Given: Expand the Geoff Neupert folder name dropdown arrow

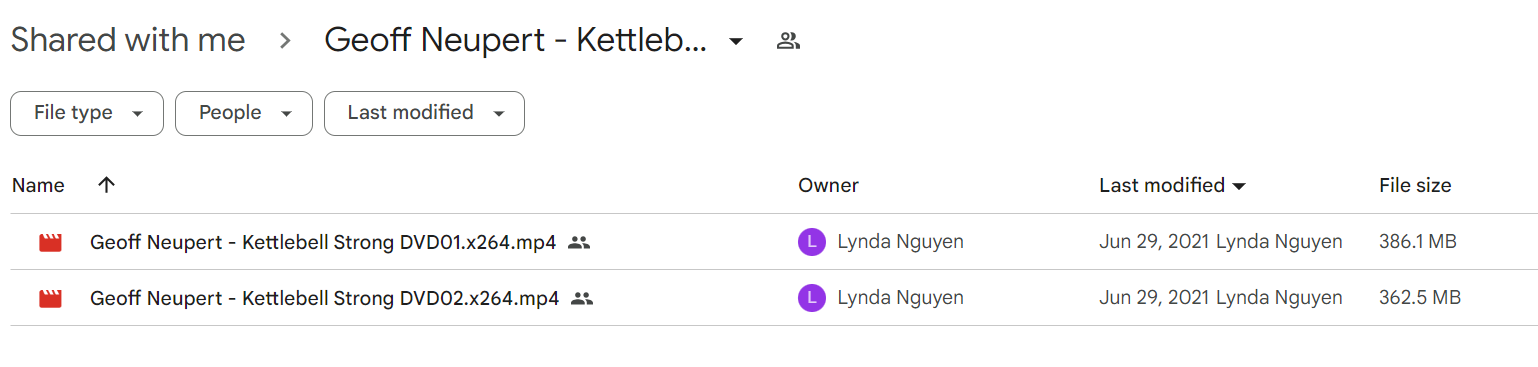Looking at the screenshot, I should pyautogui.click(x=736, y=41).
